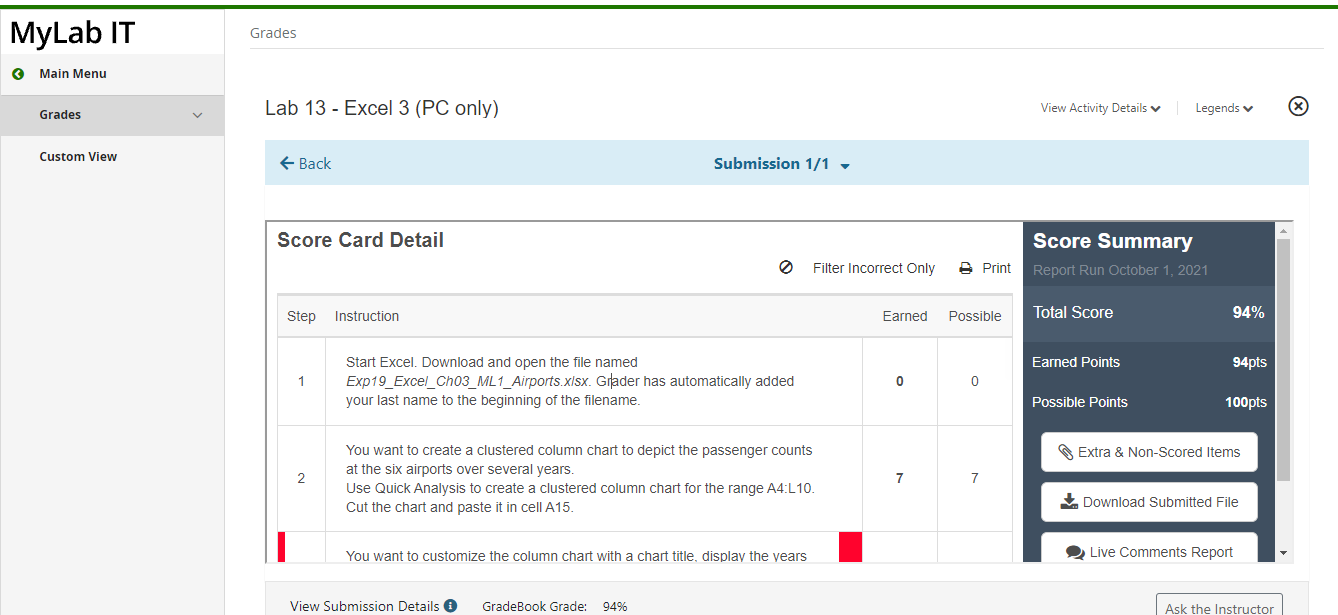
Task: Go Back to the previous page
Action: (305, 164)
